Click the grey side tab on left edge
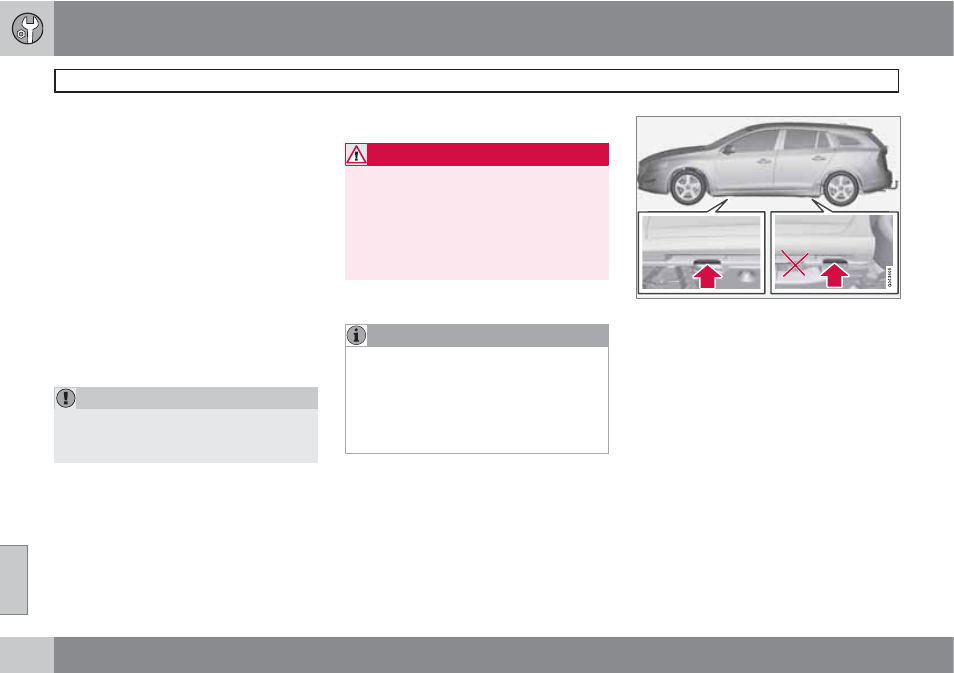This screenshot has height=673, width=954. pyautogui.click(x=14, y=580)
